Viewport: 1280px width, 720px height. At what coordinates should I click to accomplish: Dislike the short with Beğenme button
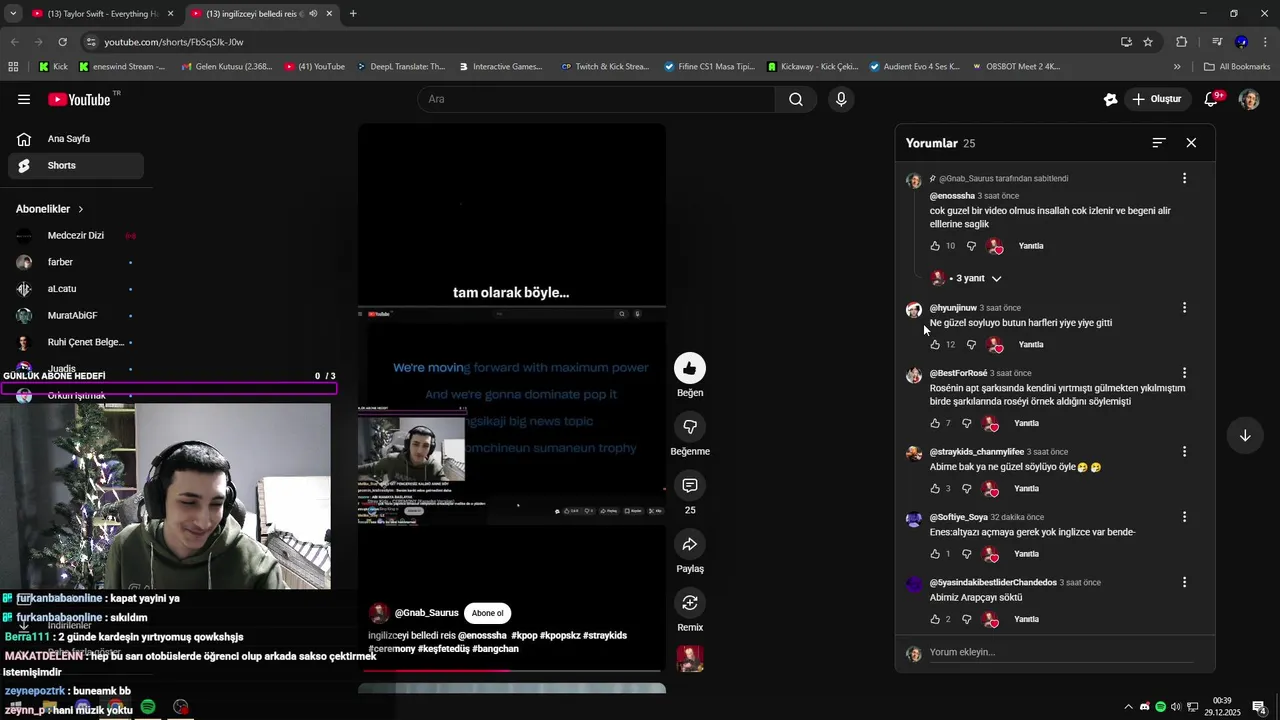pyautogui.click(x=690, y=427)
